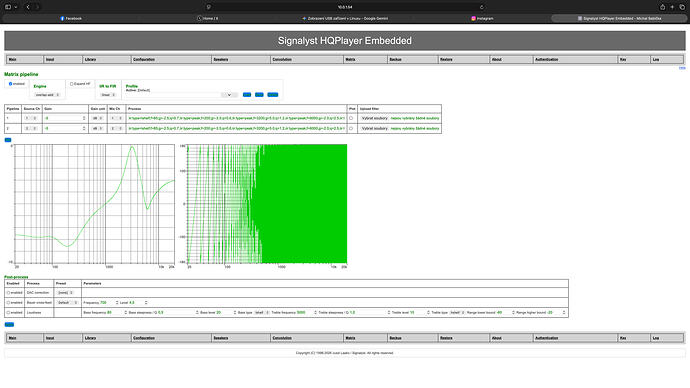
Task: Reload the page using the refresh icon
Action: (x=482, y=7)
